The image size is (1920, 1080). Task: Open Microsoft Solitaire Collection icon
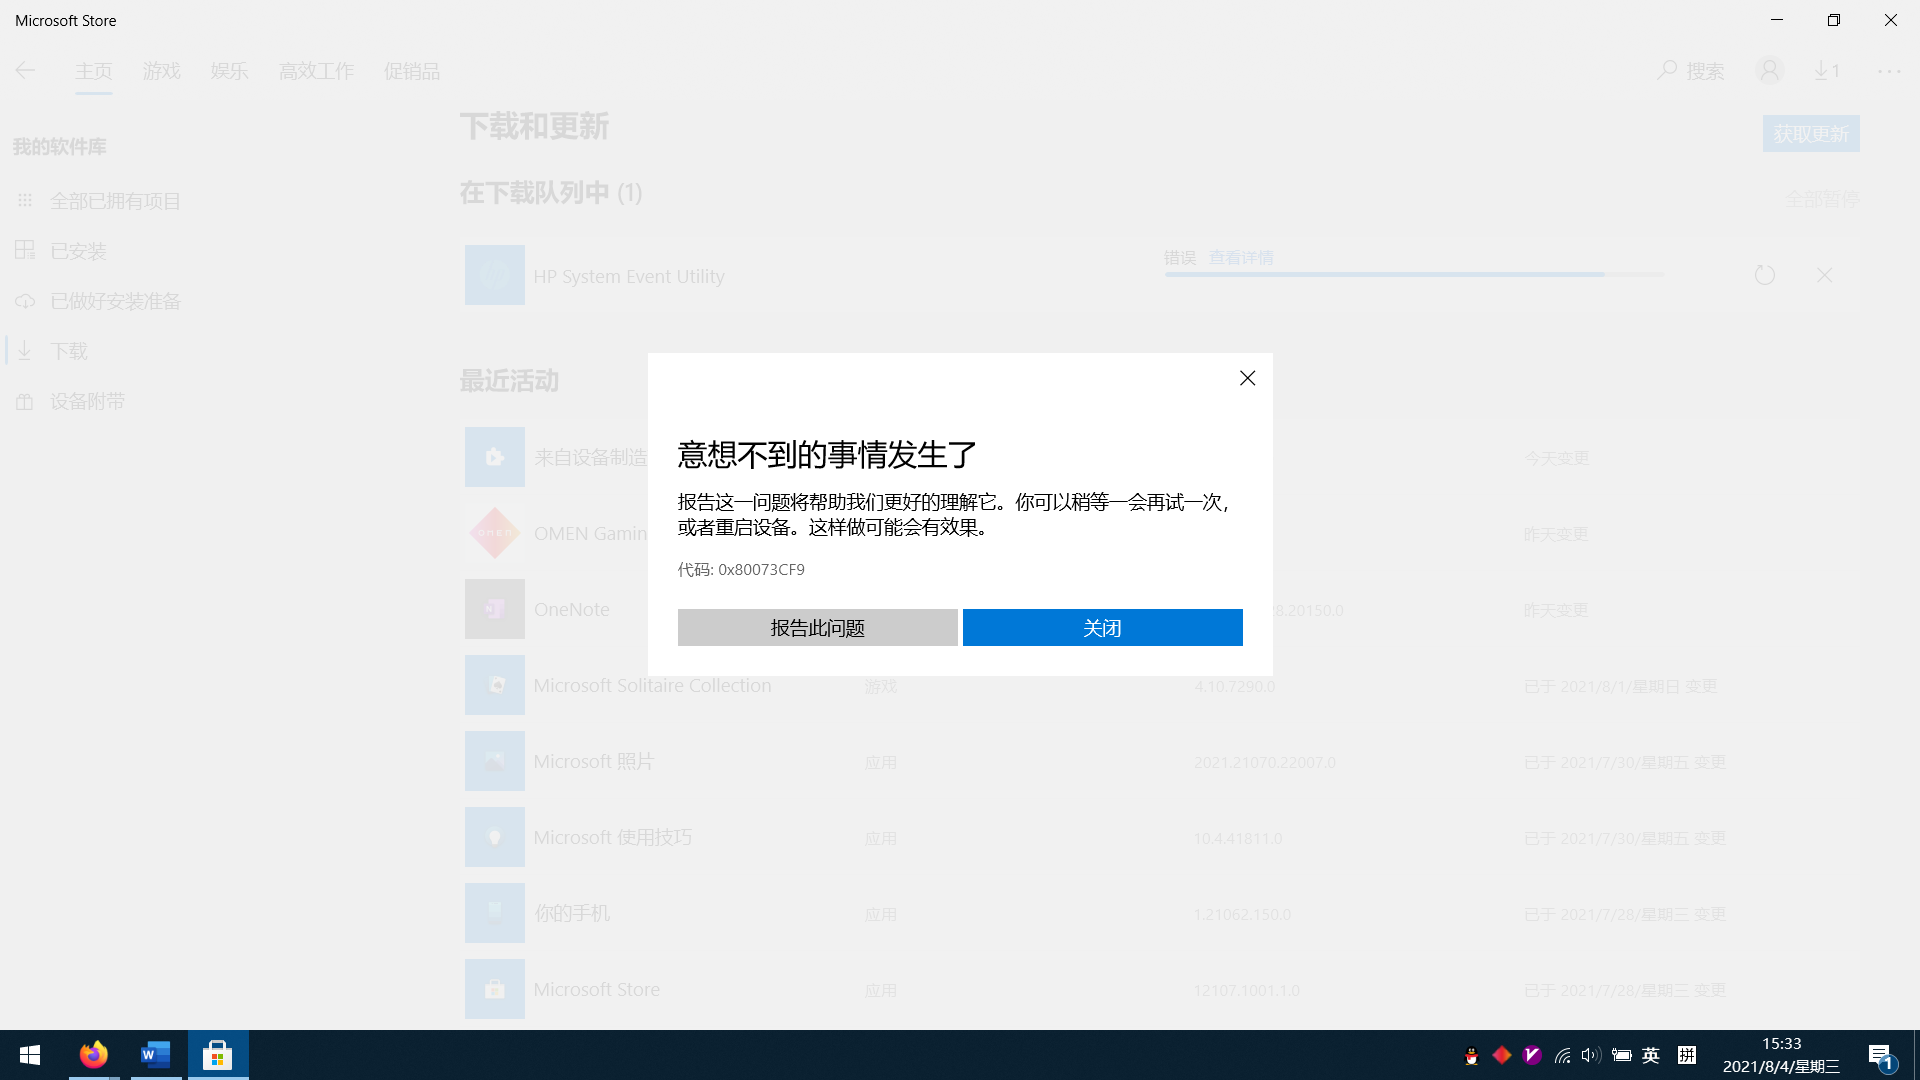[x=494, y=685]
